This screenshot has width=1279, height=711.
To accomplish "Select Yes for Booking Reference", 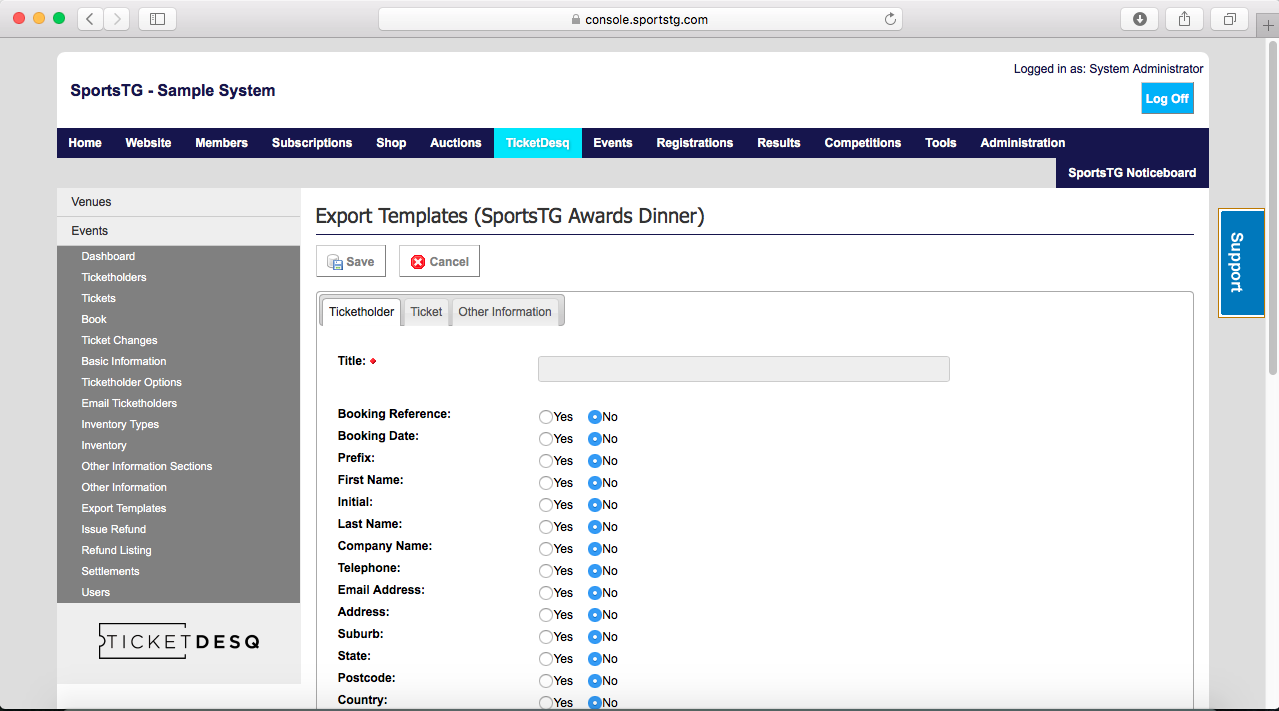I will [x=546, y=417].
